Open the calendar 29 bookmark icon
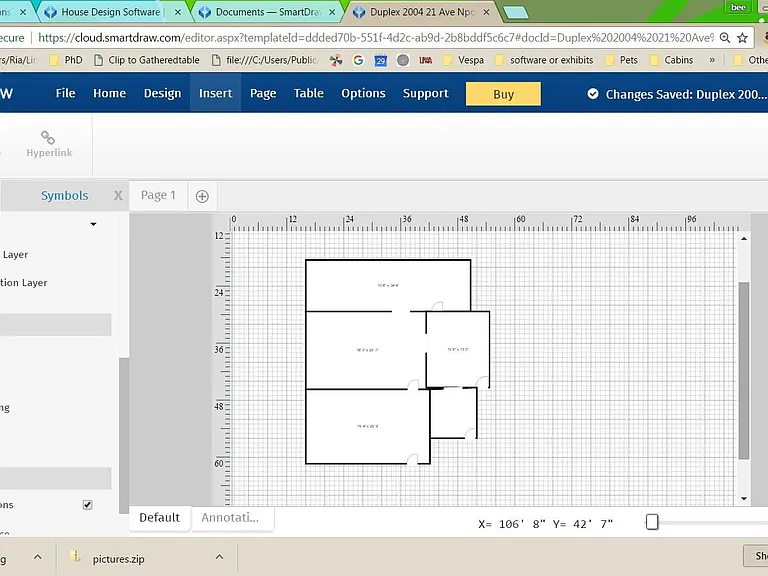Screen dimensions: 768x576 381,60
